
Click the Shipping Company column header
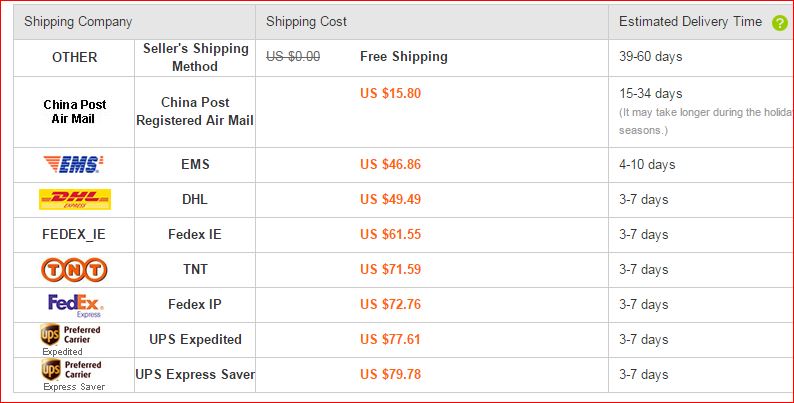[78, 22]
